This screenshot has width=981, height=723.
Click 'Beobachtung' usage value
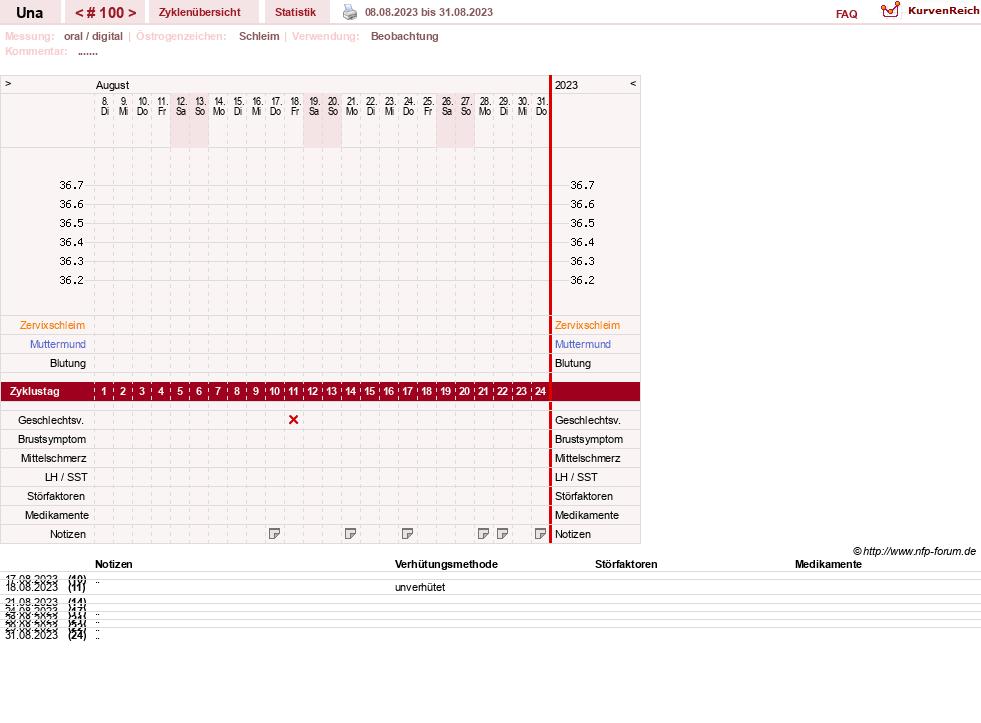[405, 36]
